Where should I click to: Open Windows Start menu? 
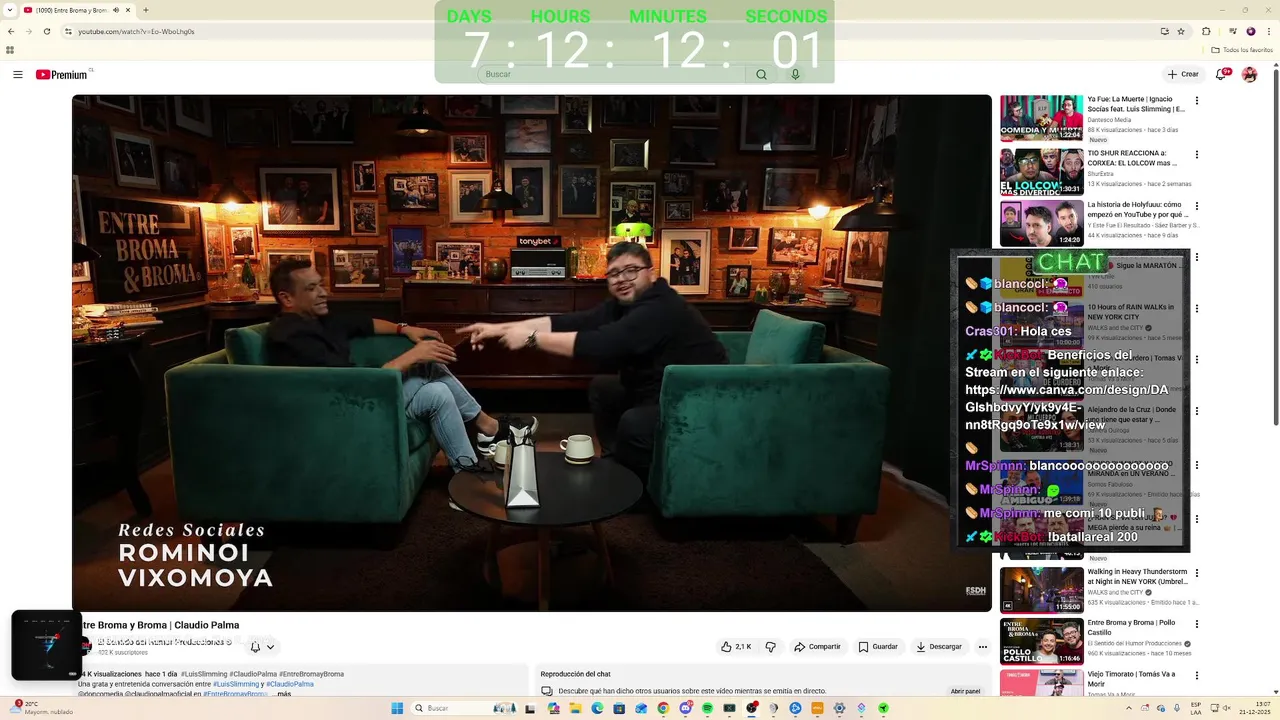tap(397, 708)
